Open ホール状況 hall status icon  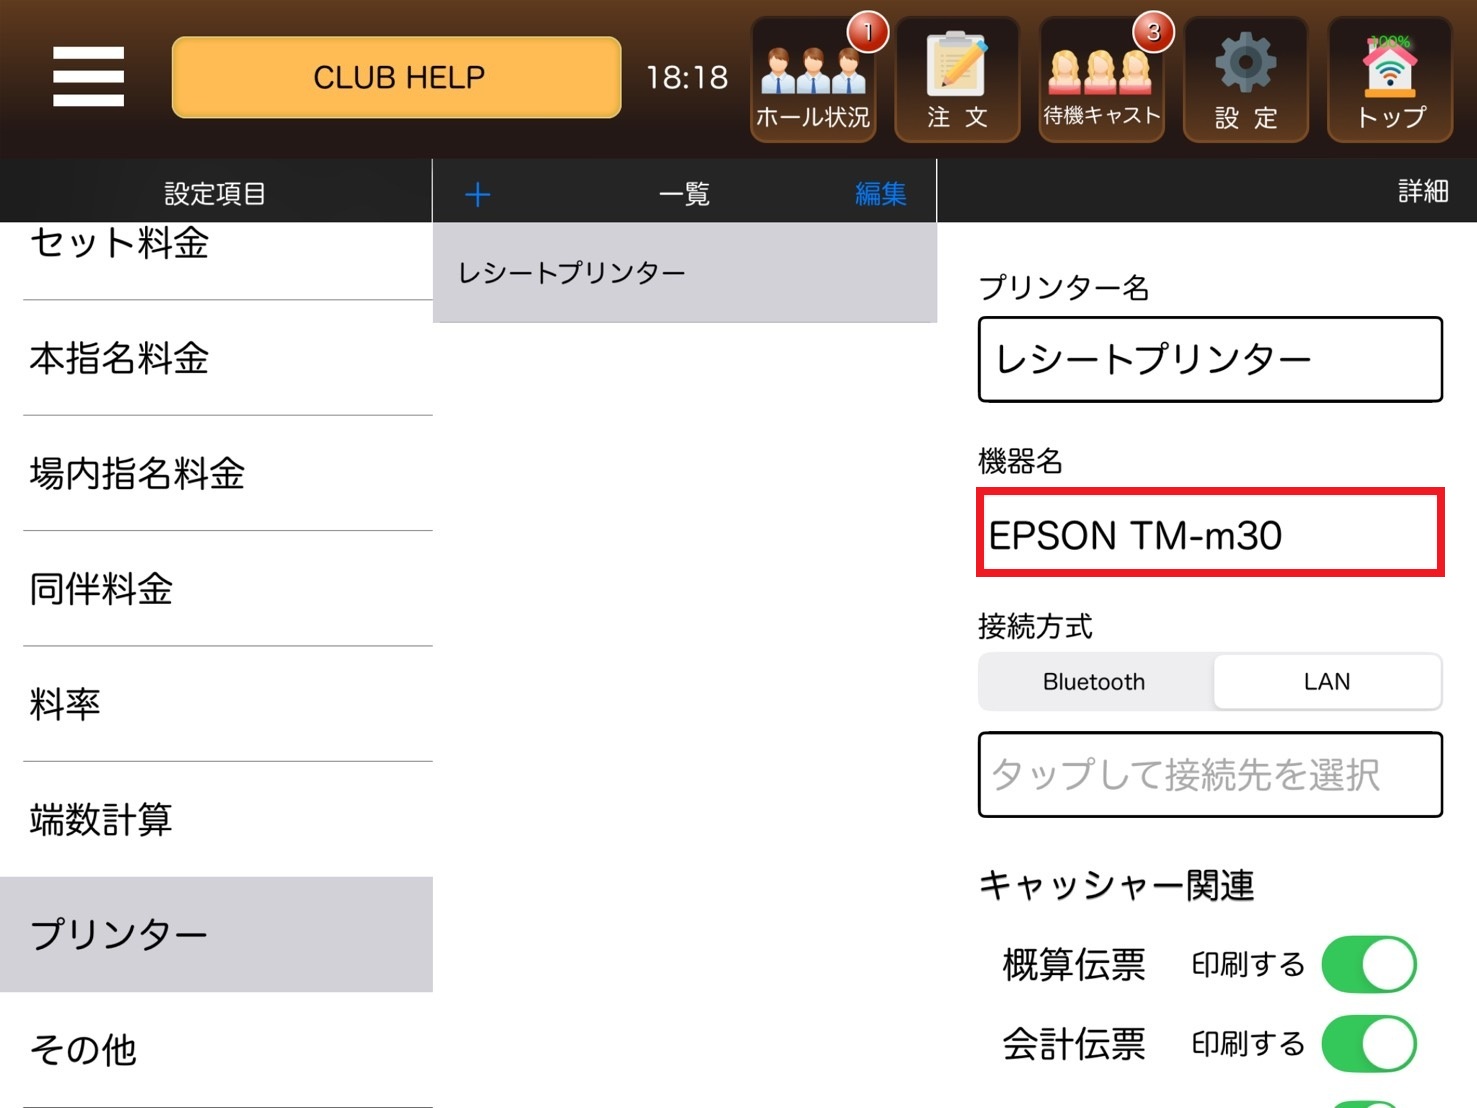pyautogui.click(x=813, y=79)
